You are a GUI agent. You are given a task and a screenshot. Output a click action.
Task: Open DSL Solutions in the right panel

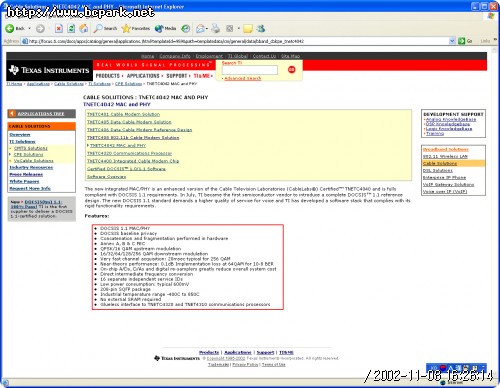coord(438,170)
